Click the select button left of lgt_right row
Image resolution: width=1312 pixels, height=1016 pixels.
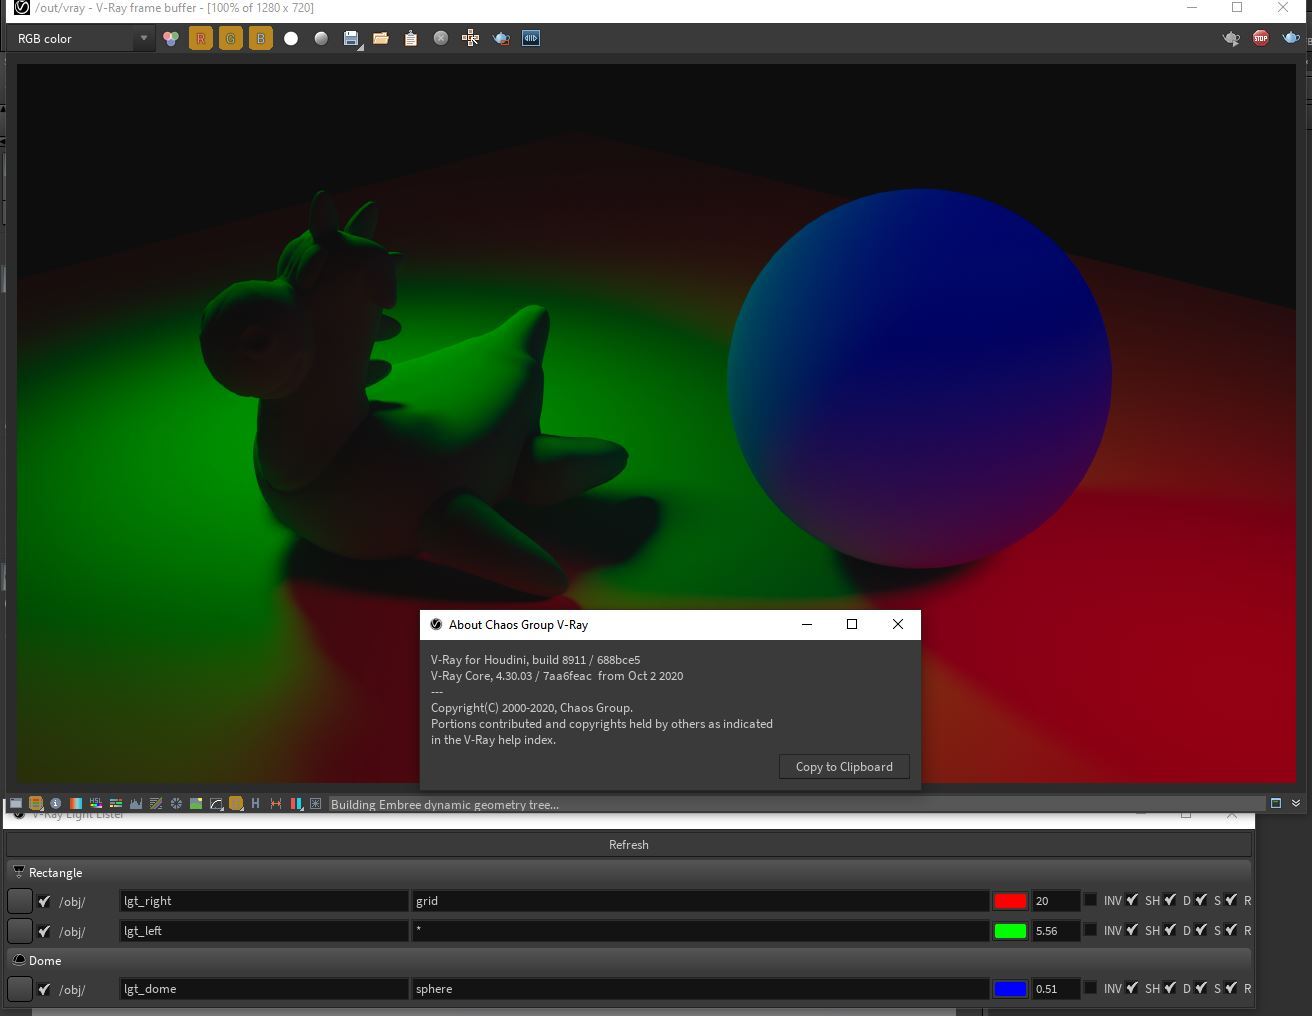coord(20,901)
